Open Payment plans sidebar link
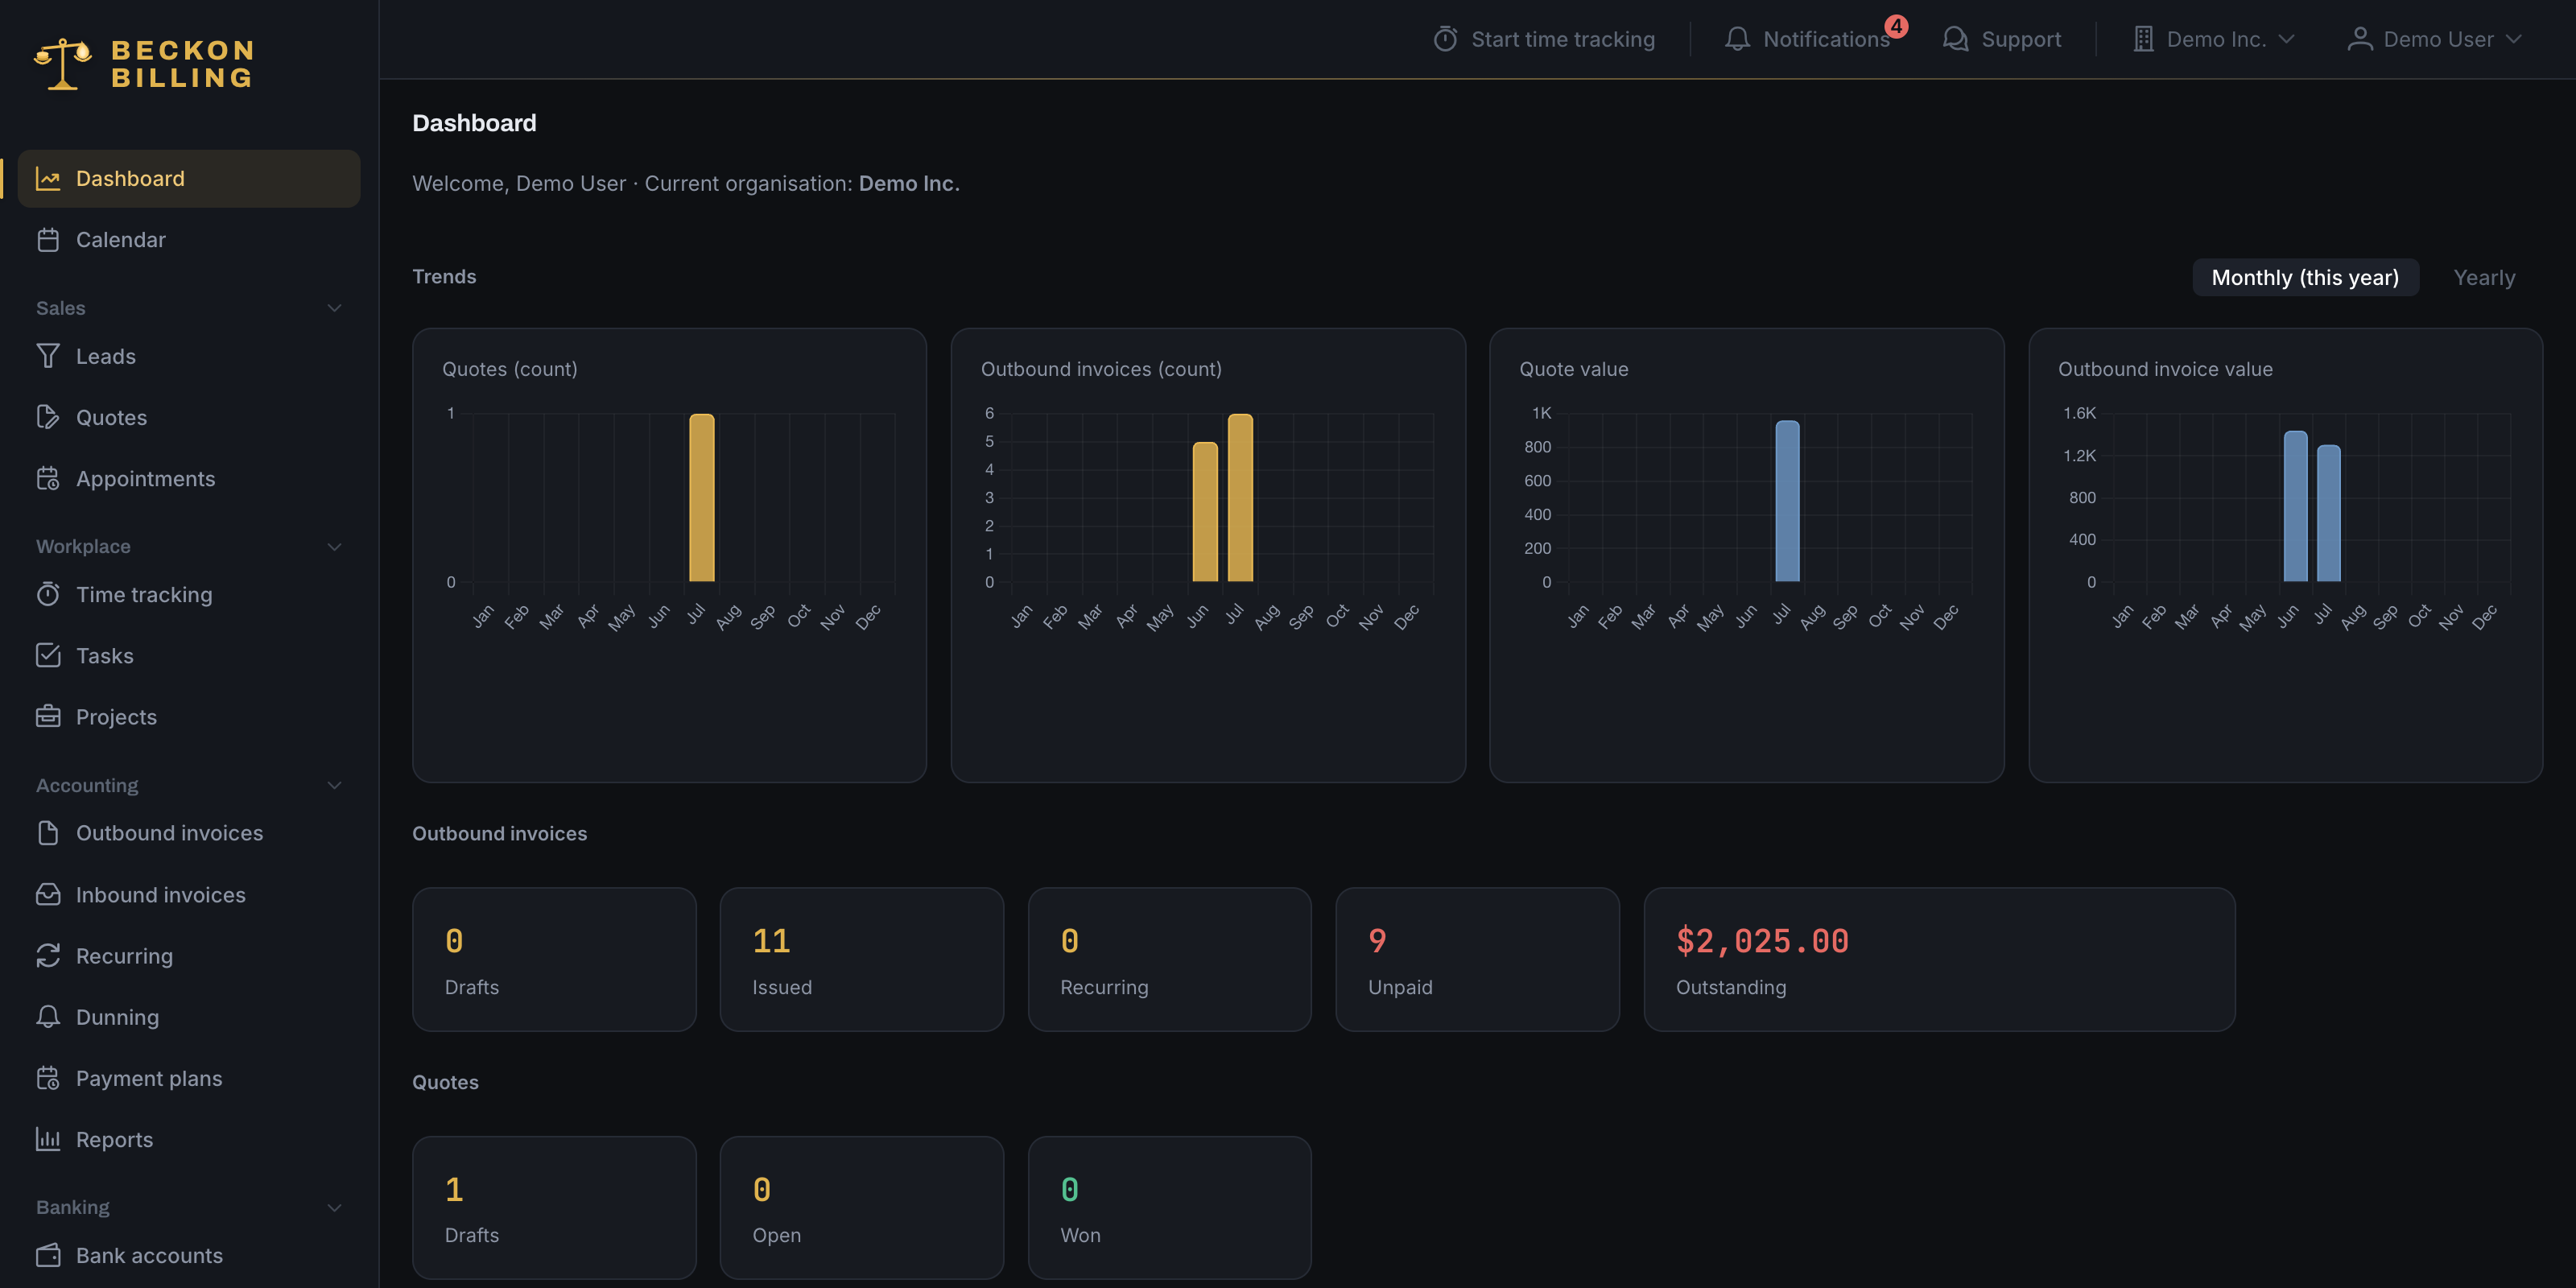The image size is (2576, 1288). 189,1079
